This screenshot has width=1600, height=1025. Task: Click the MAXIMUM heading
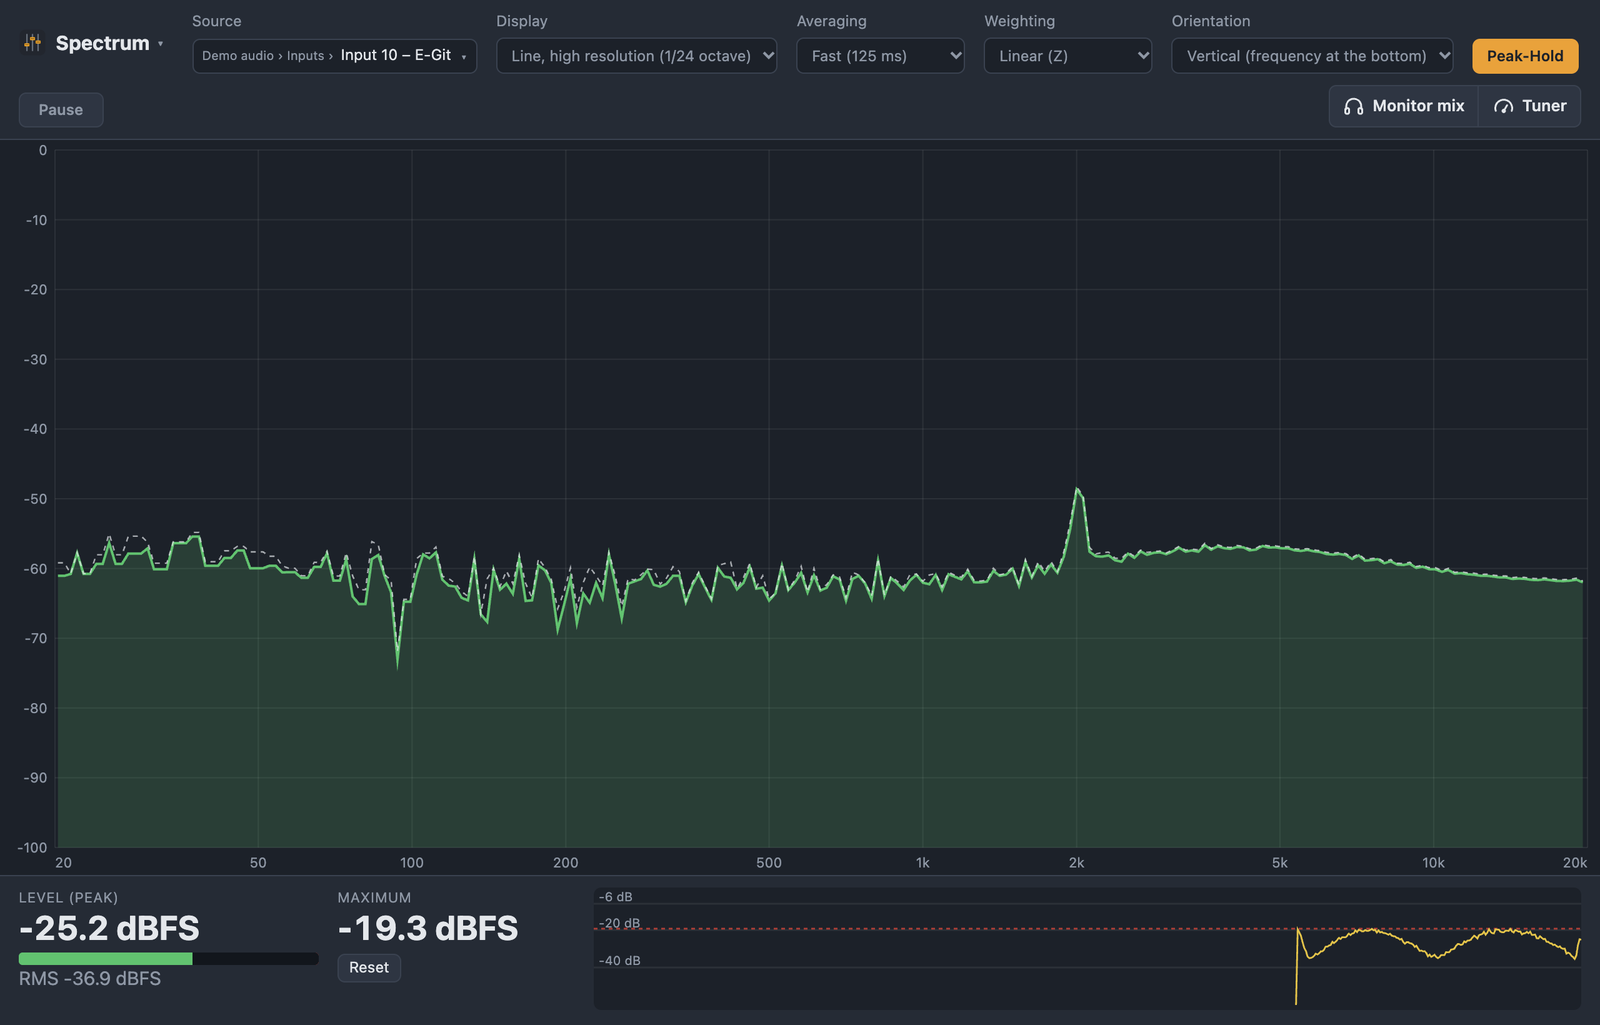374,898
